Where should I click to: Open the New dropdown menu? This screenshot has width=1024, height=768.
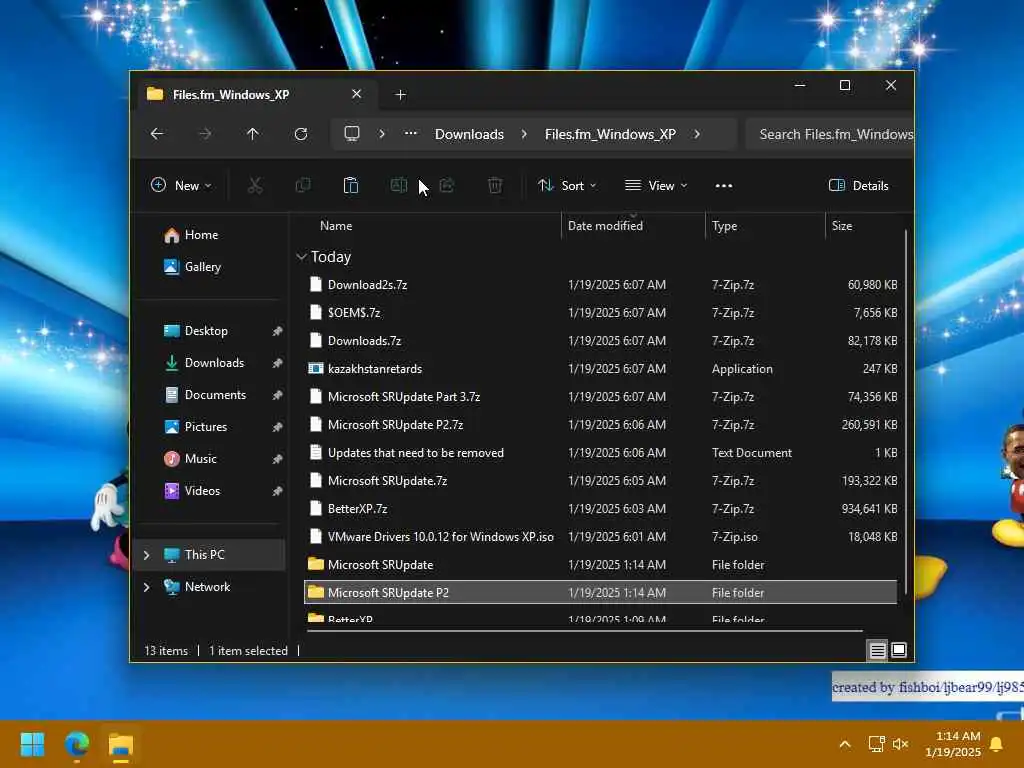181,185
